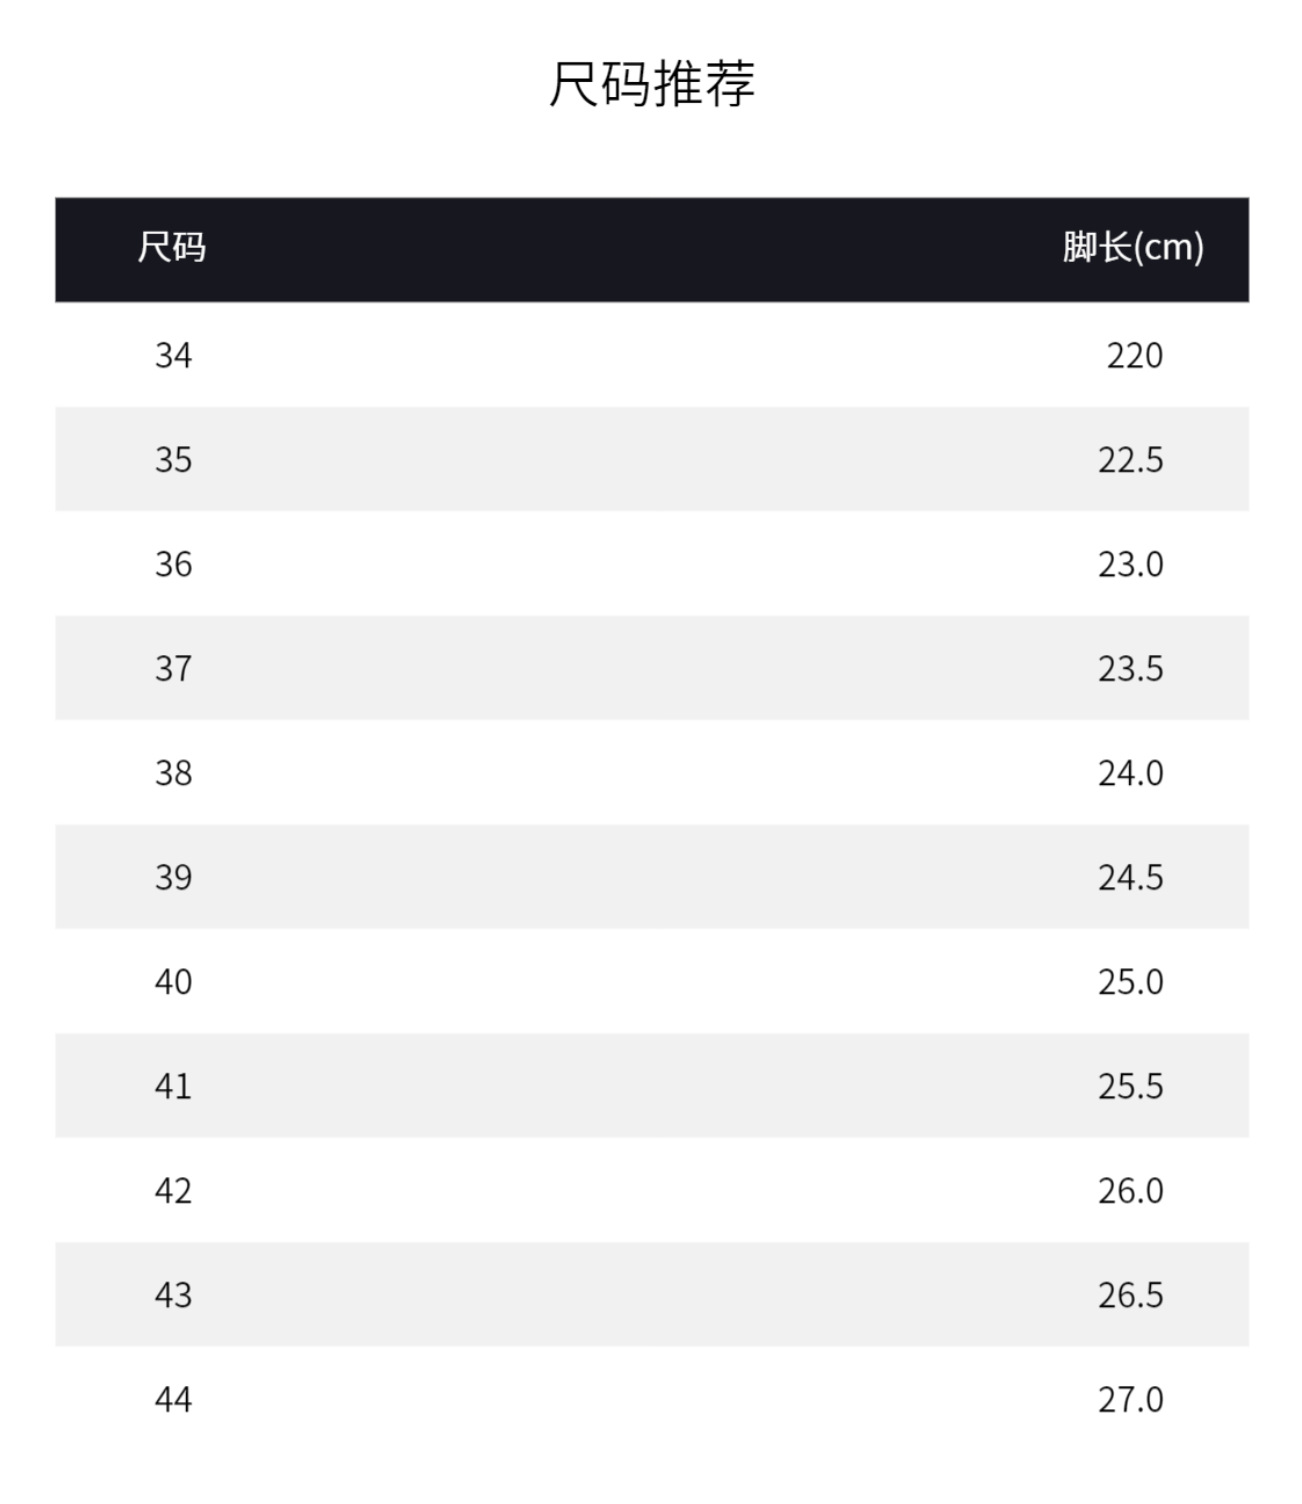Select size 36 row label
Screen dimensions: 1302x1504
pos(173,564)
